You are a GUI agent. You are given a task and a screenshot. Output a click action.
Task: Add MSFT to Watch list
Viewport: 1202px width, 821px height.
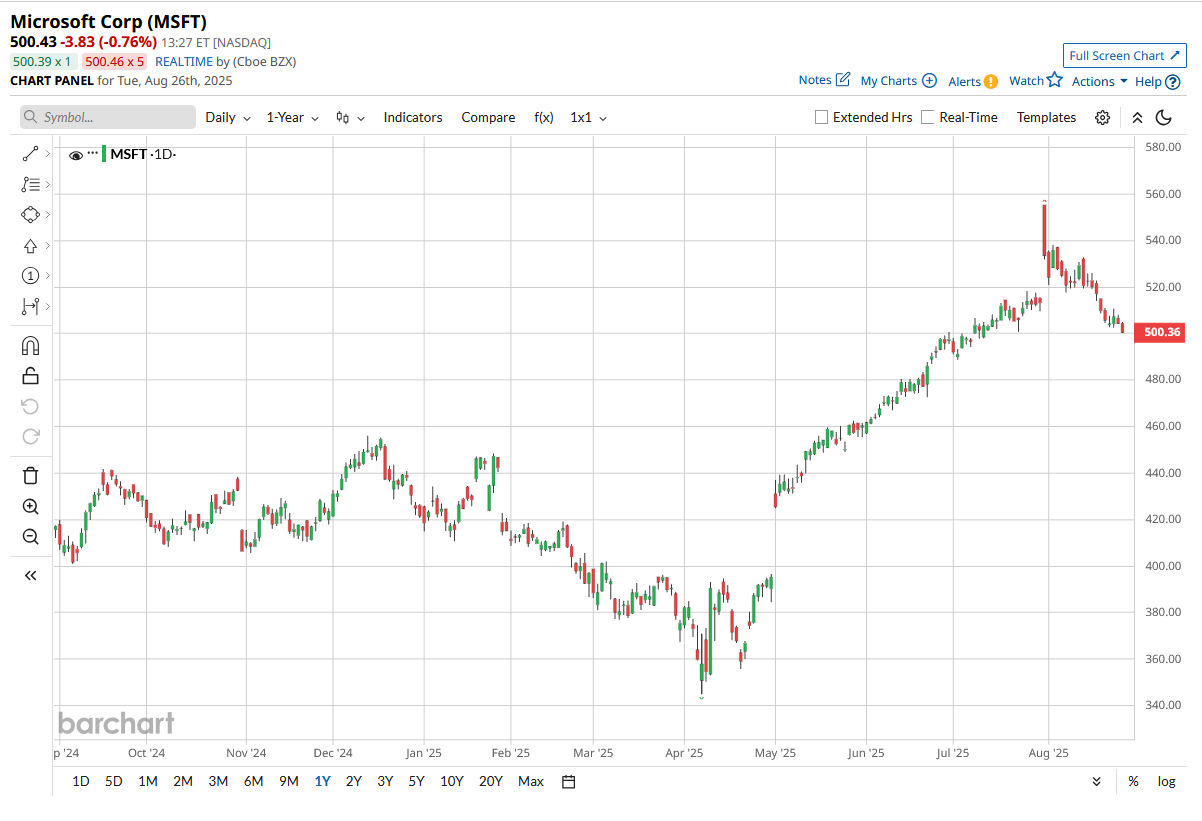pos(1036,80)
